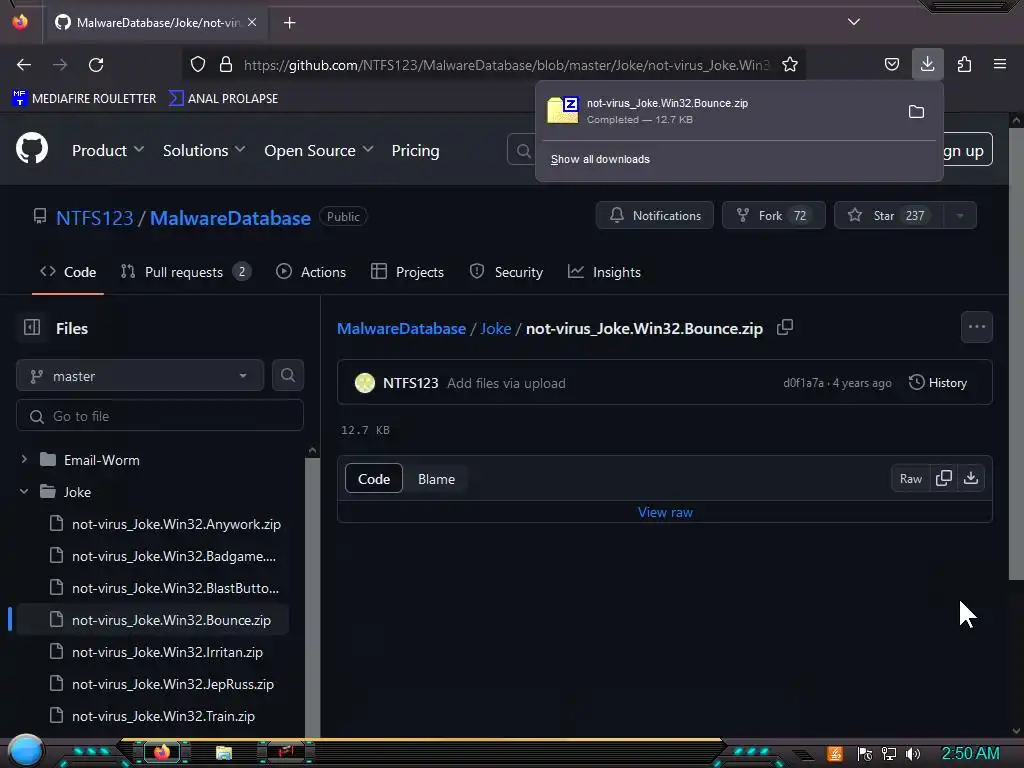Viewport: 1024px width, 768px height.
Task: Toggle the downloads toolbar icon
Action: [x=927, y=64]
